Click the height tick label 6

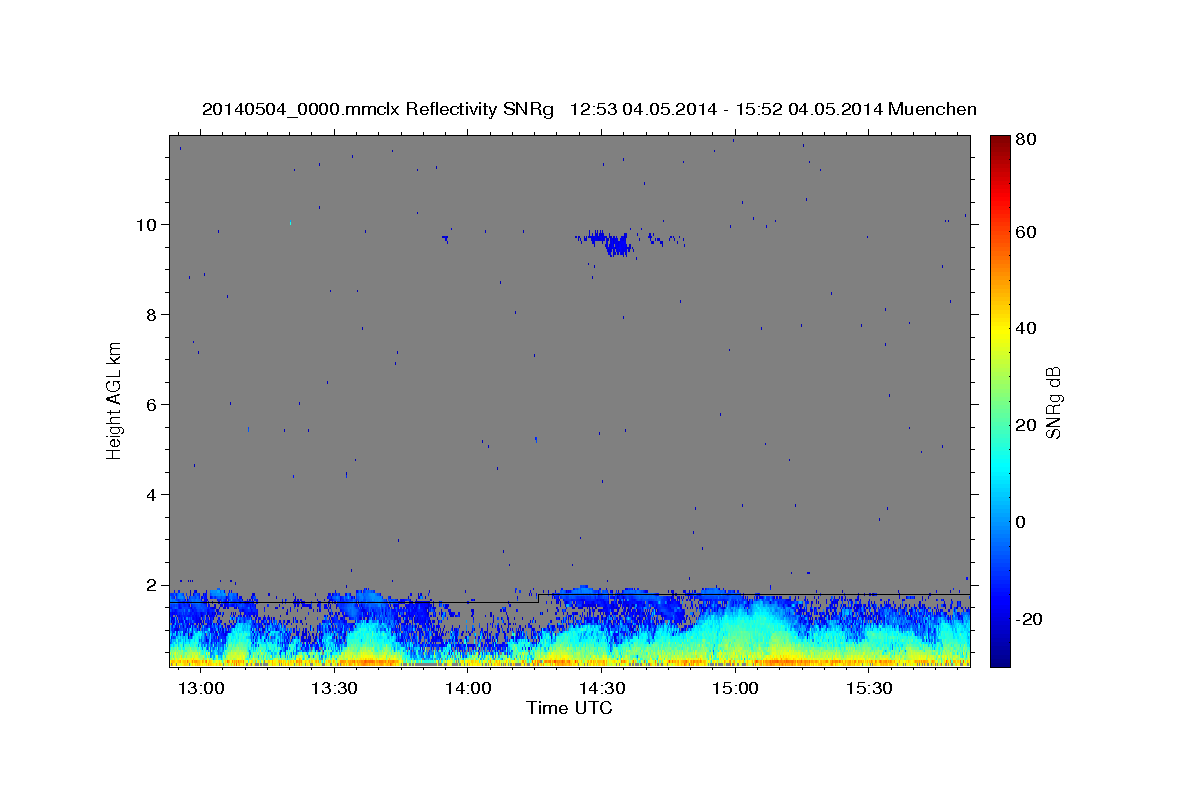(153, 404)
